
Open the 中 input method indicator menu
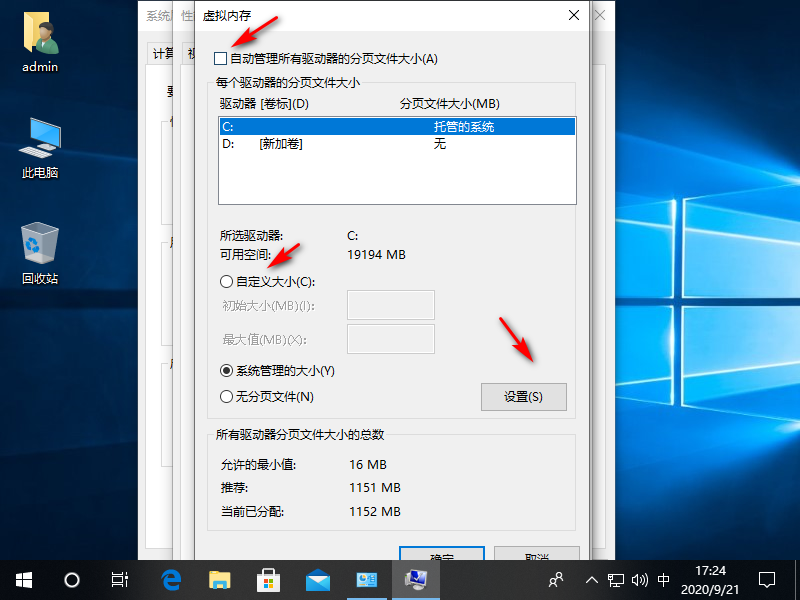click(663, 578)
